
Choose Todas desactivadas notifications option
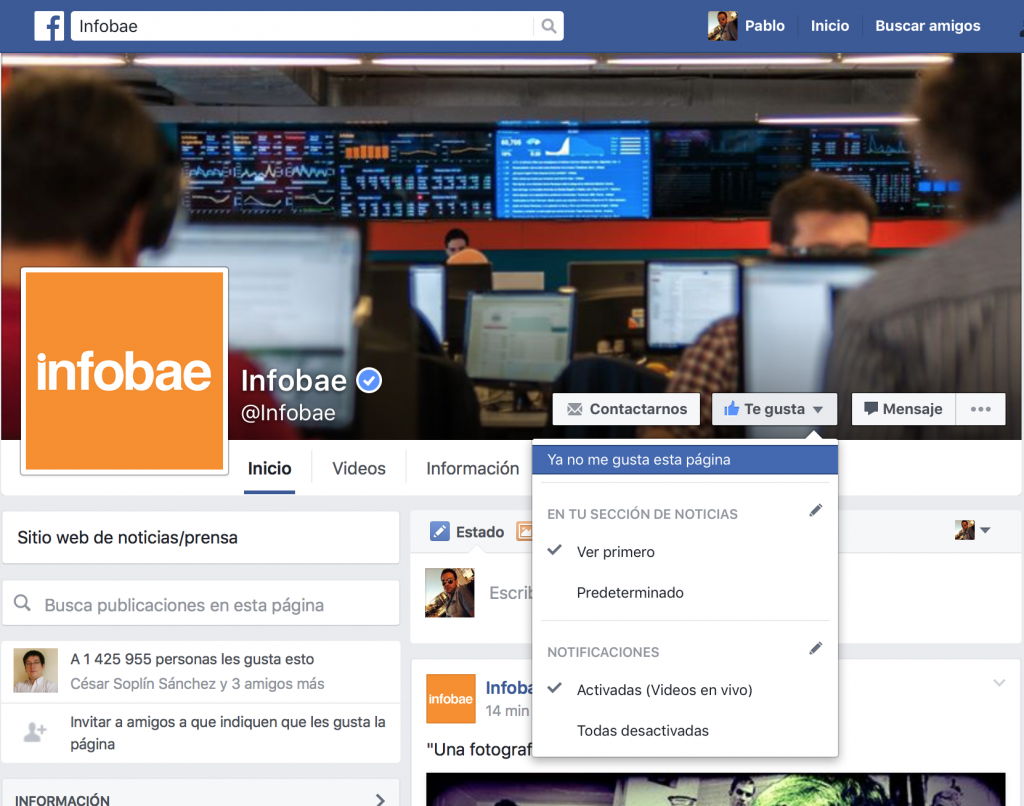642,731
